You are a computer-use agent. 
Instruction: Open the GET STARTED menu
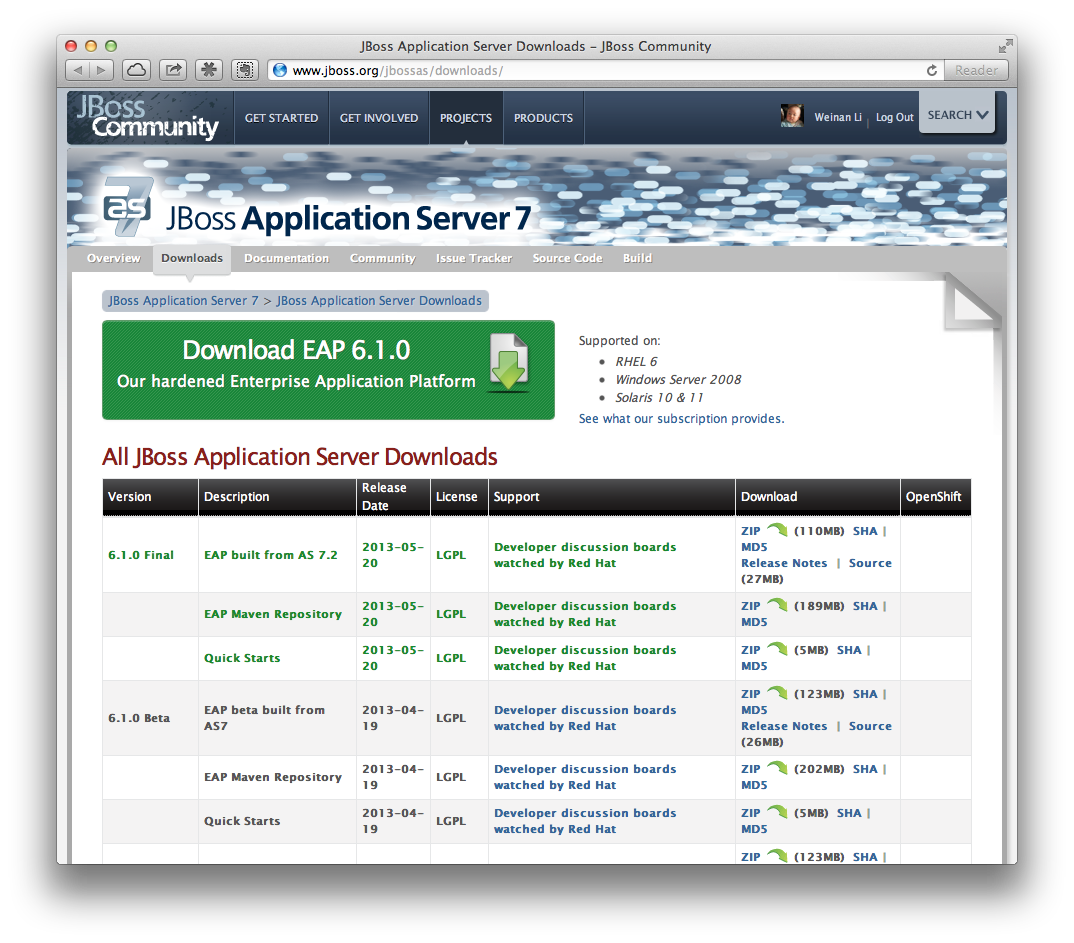point(282,118)
